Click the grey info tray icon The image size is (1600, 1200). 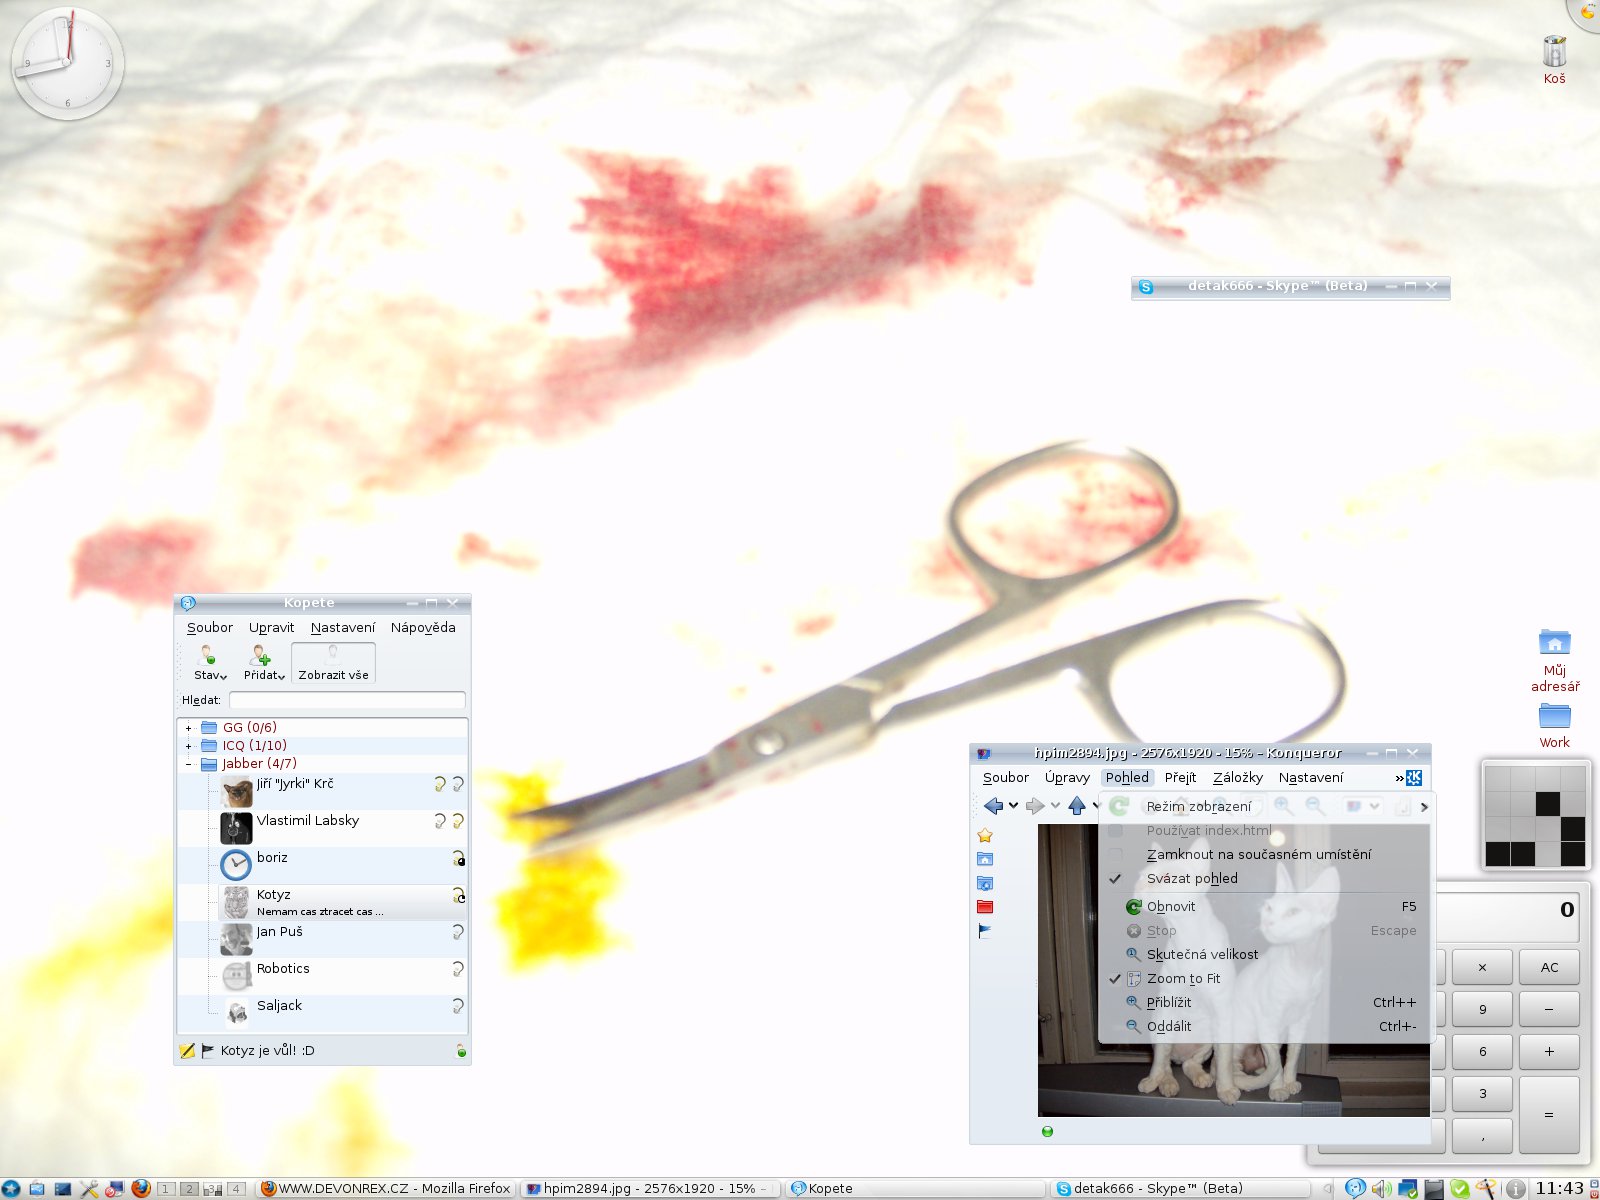(x=1515, y=1189)
